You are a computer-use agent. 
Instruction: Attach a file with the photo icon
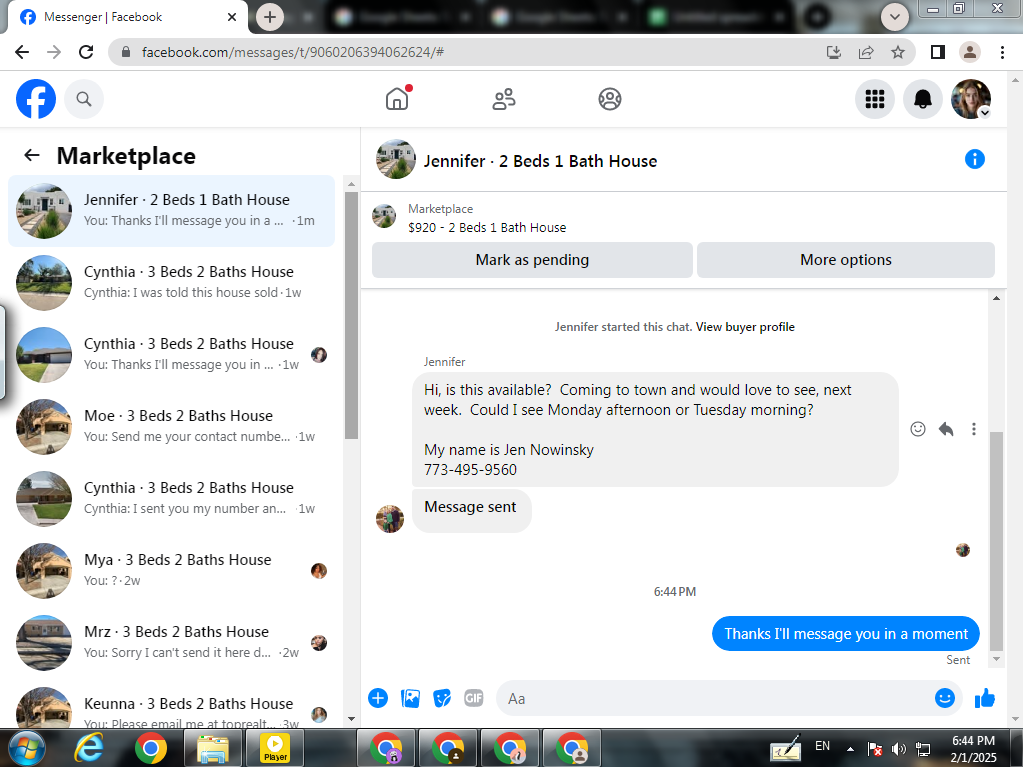[x=410, y=699]
